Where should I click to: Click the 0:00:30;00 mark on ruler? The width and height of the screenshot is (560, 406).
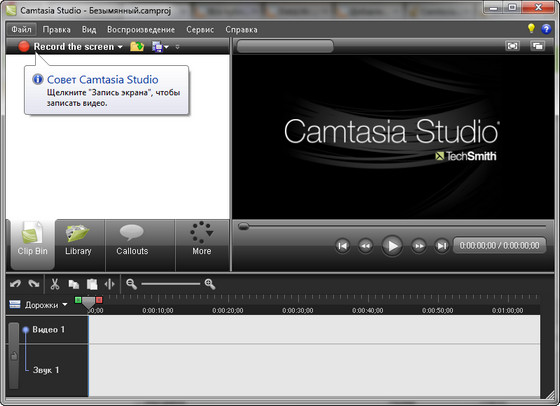pyautogui.click(x=298, y=311)
